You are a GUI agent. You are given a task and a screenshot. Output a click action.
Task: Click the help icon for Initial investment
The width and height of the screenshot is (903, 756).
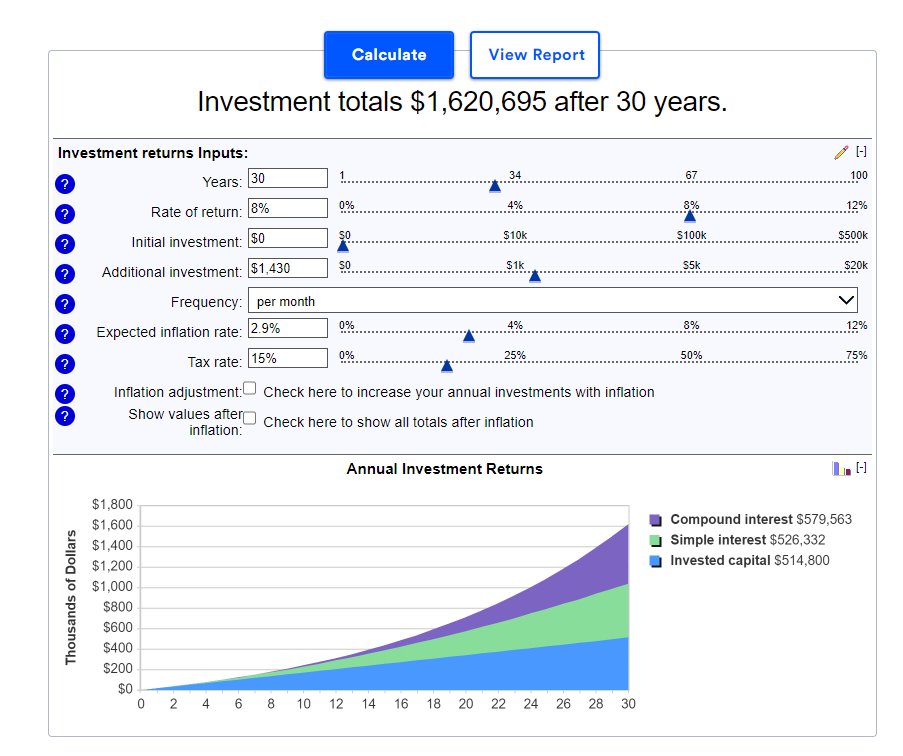(65, 244)
